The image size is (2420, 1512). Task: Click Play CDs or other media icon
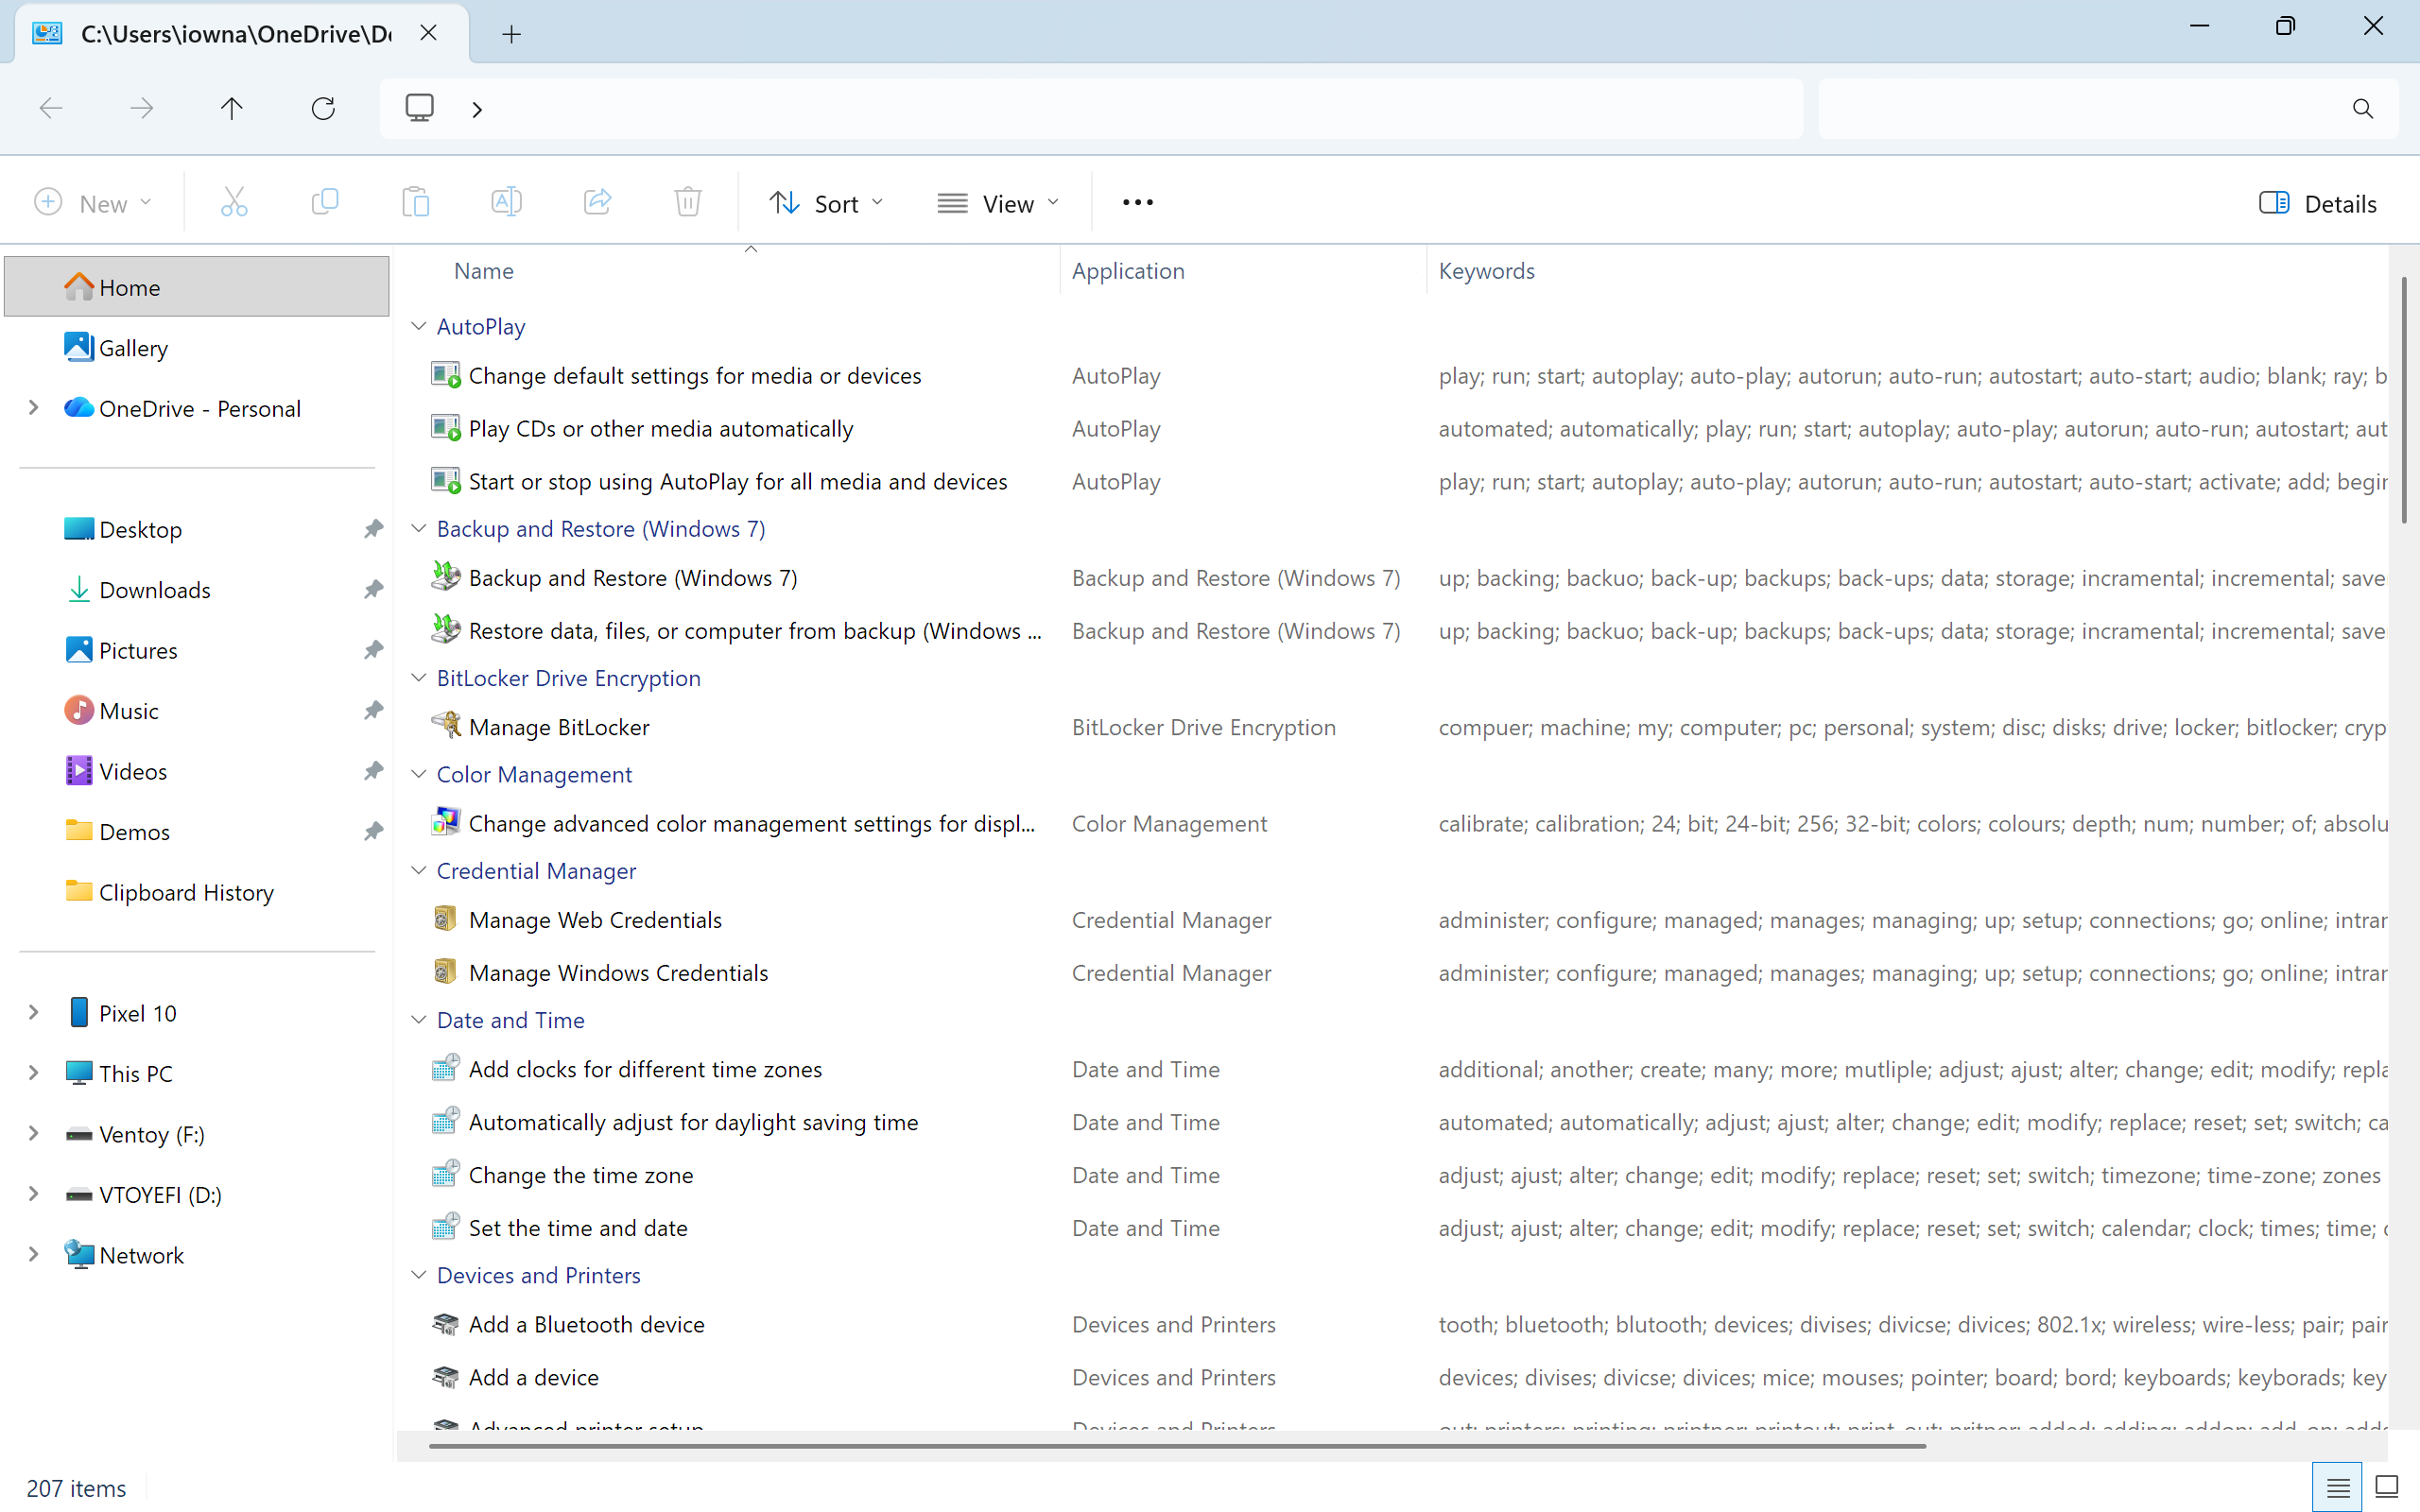point(446,427)
